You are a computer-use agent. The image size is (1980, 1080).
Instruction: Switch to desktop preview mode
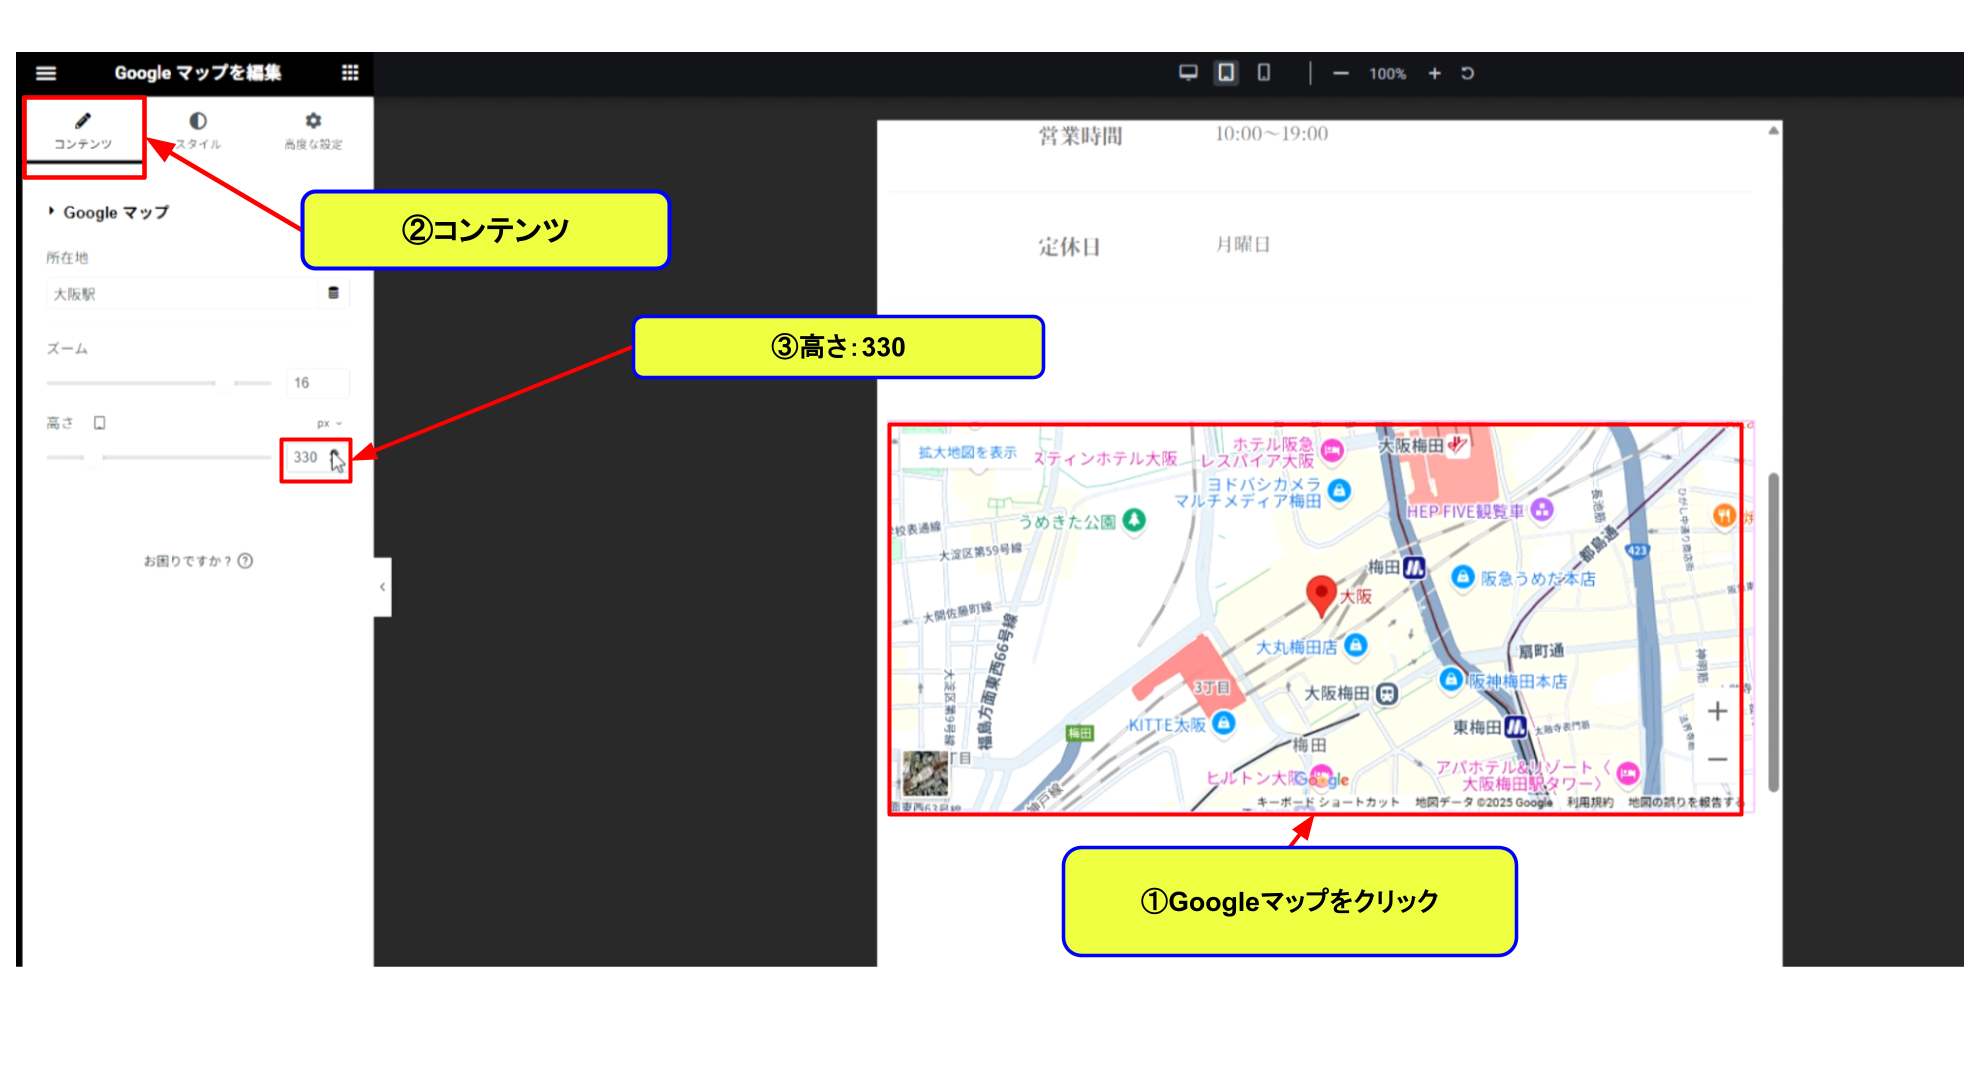click(1188, 73)
